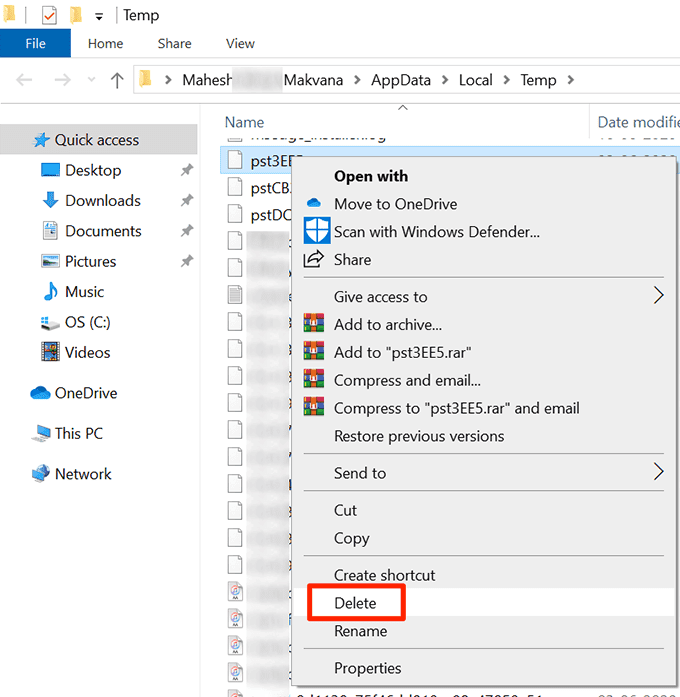Open the Quick Access Toolbar customize dropdown

click(x=98, y=17)
